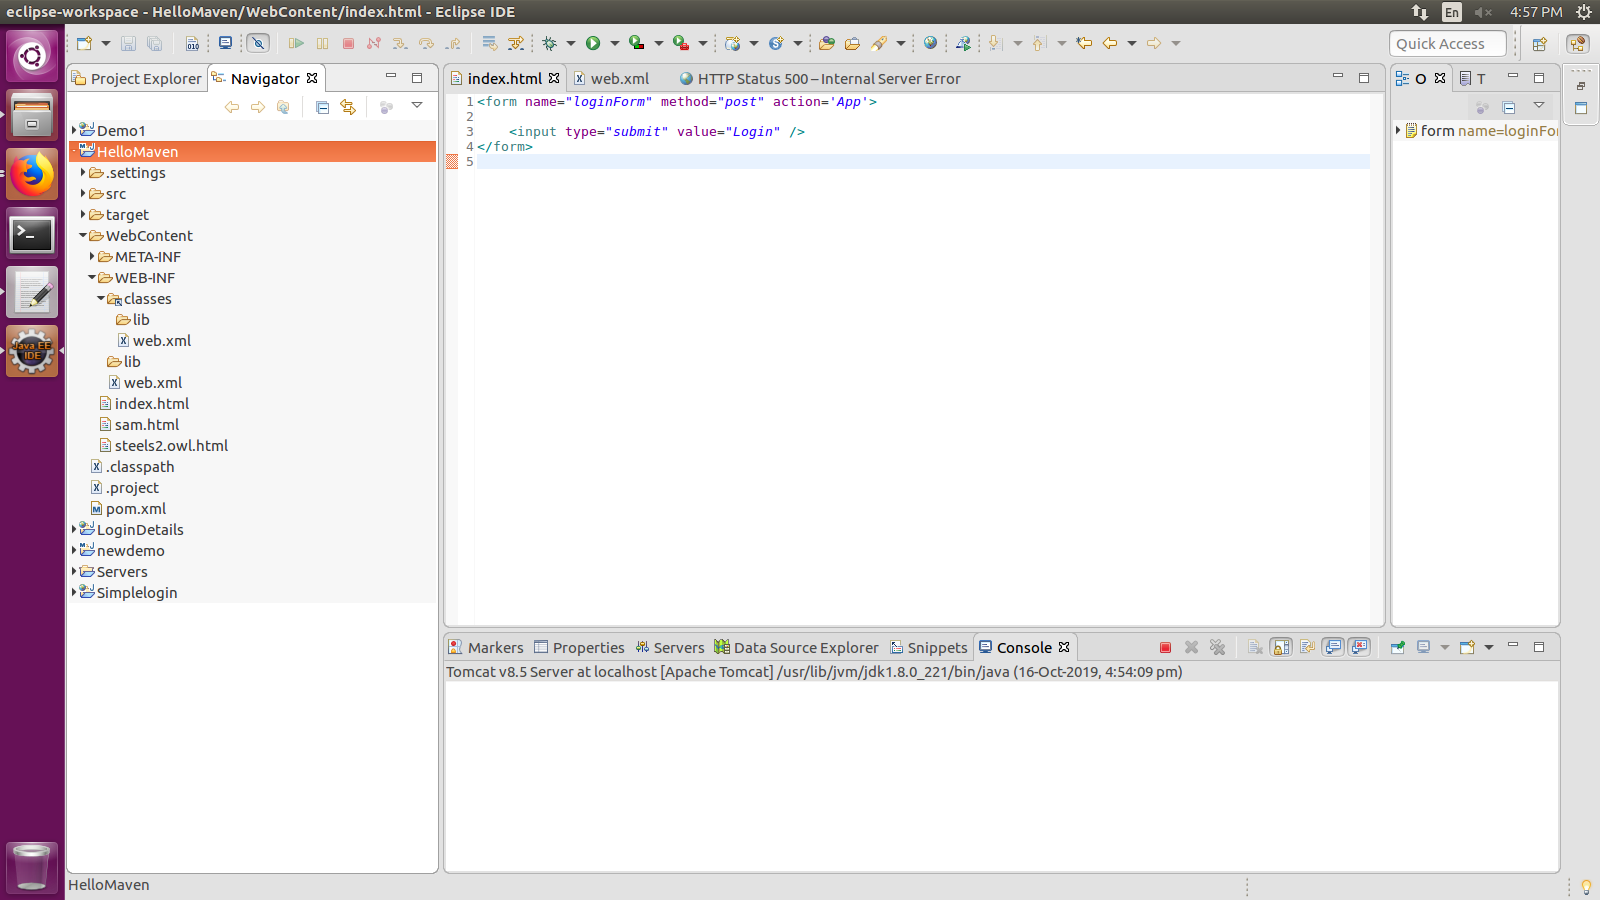Start the Tomcat server
Viewport: 1600px width, 900px height.
pyautogui.click(x=636, y=43)
